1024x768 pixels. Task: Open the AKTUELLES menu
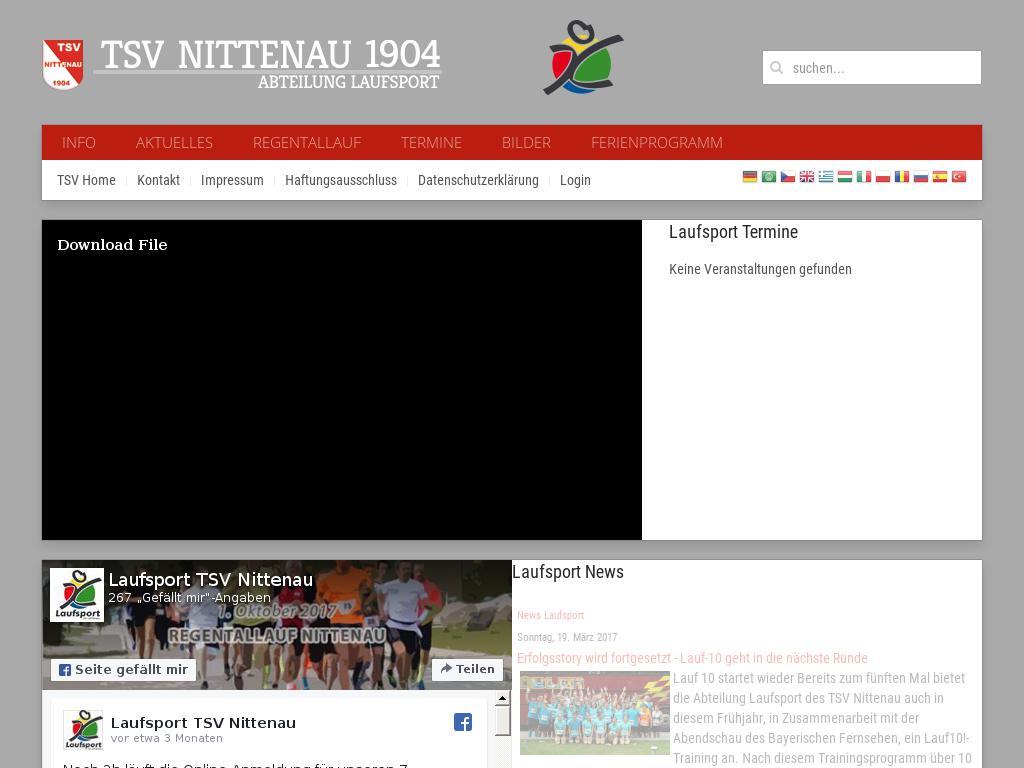pyautogui.click(x=174, y=142)
